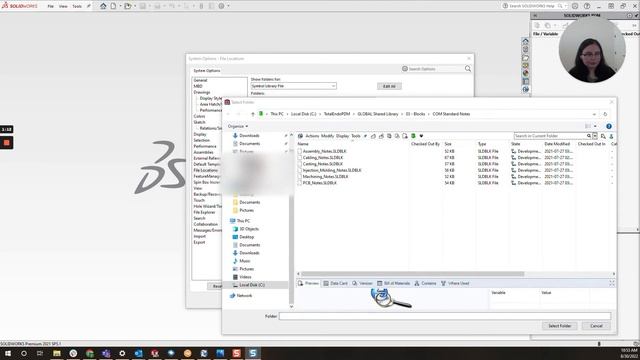Select Assembly_Notes.SLDBLK file
640x360 pixels.
tap(324, 151)
